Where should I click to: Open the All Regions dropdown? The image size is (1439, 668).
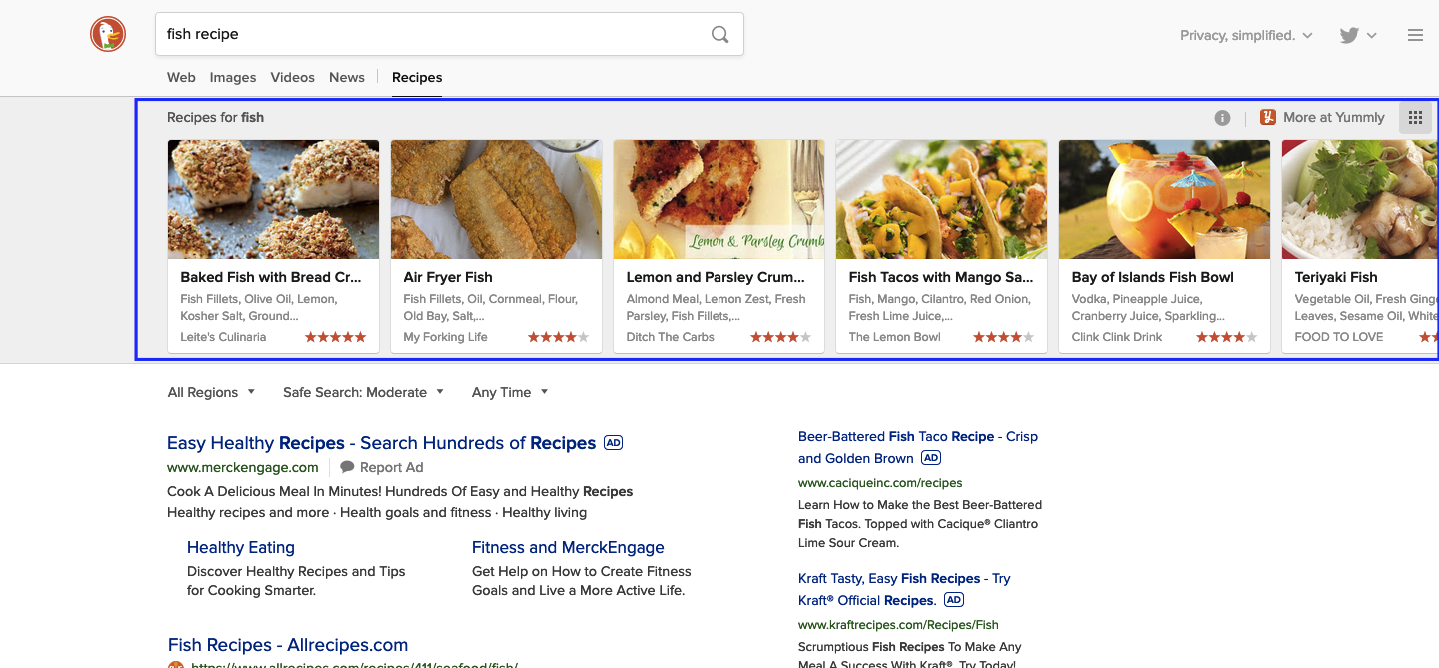coord(210,392)
